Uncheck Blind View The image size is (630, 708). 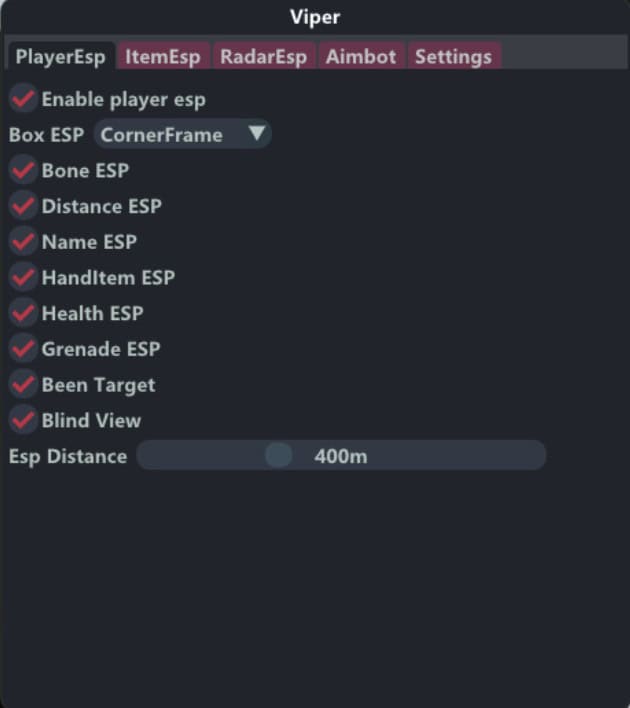[x=22, y=421]
